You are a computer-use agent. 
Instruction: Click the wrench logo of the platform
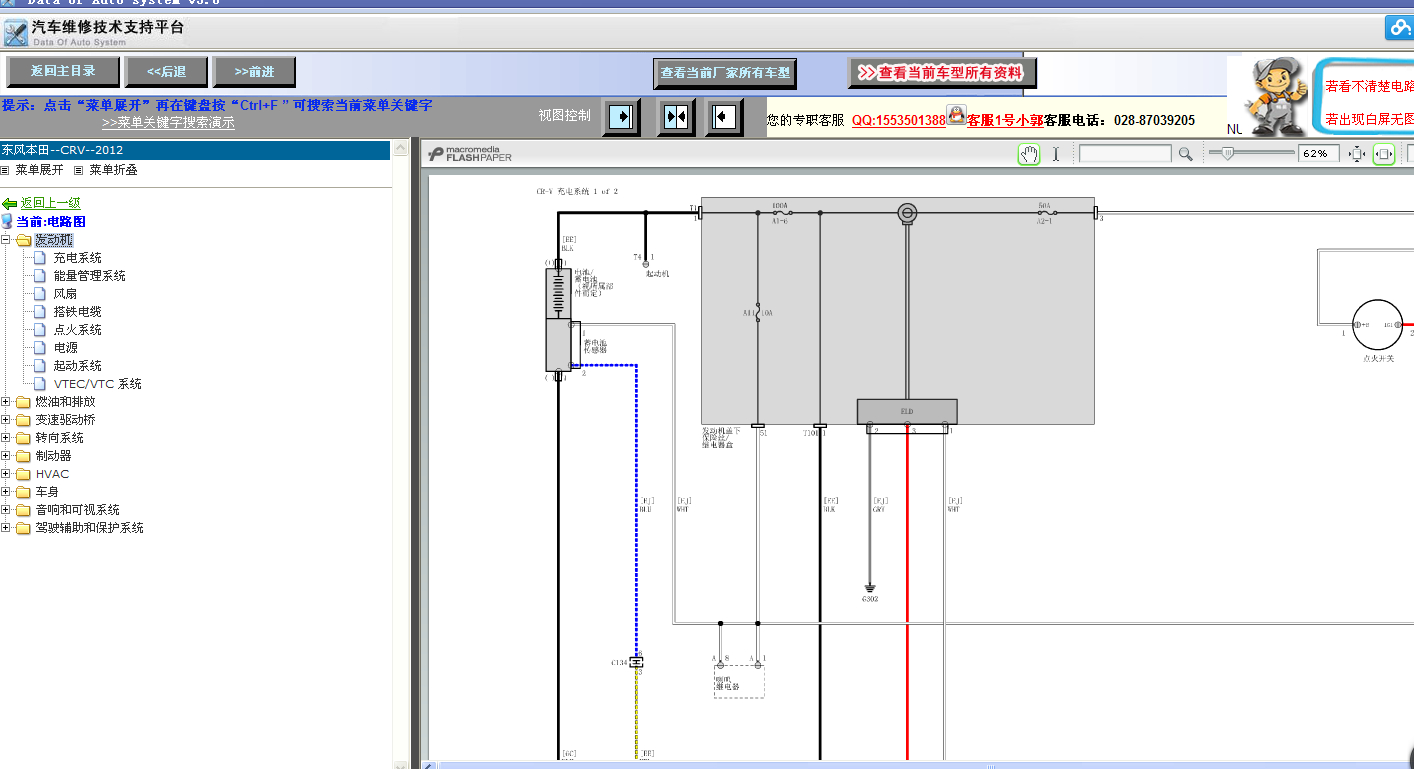click(x=15, y=34)
